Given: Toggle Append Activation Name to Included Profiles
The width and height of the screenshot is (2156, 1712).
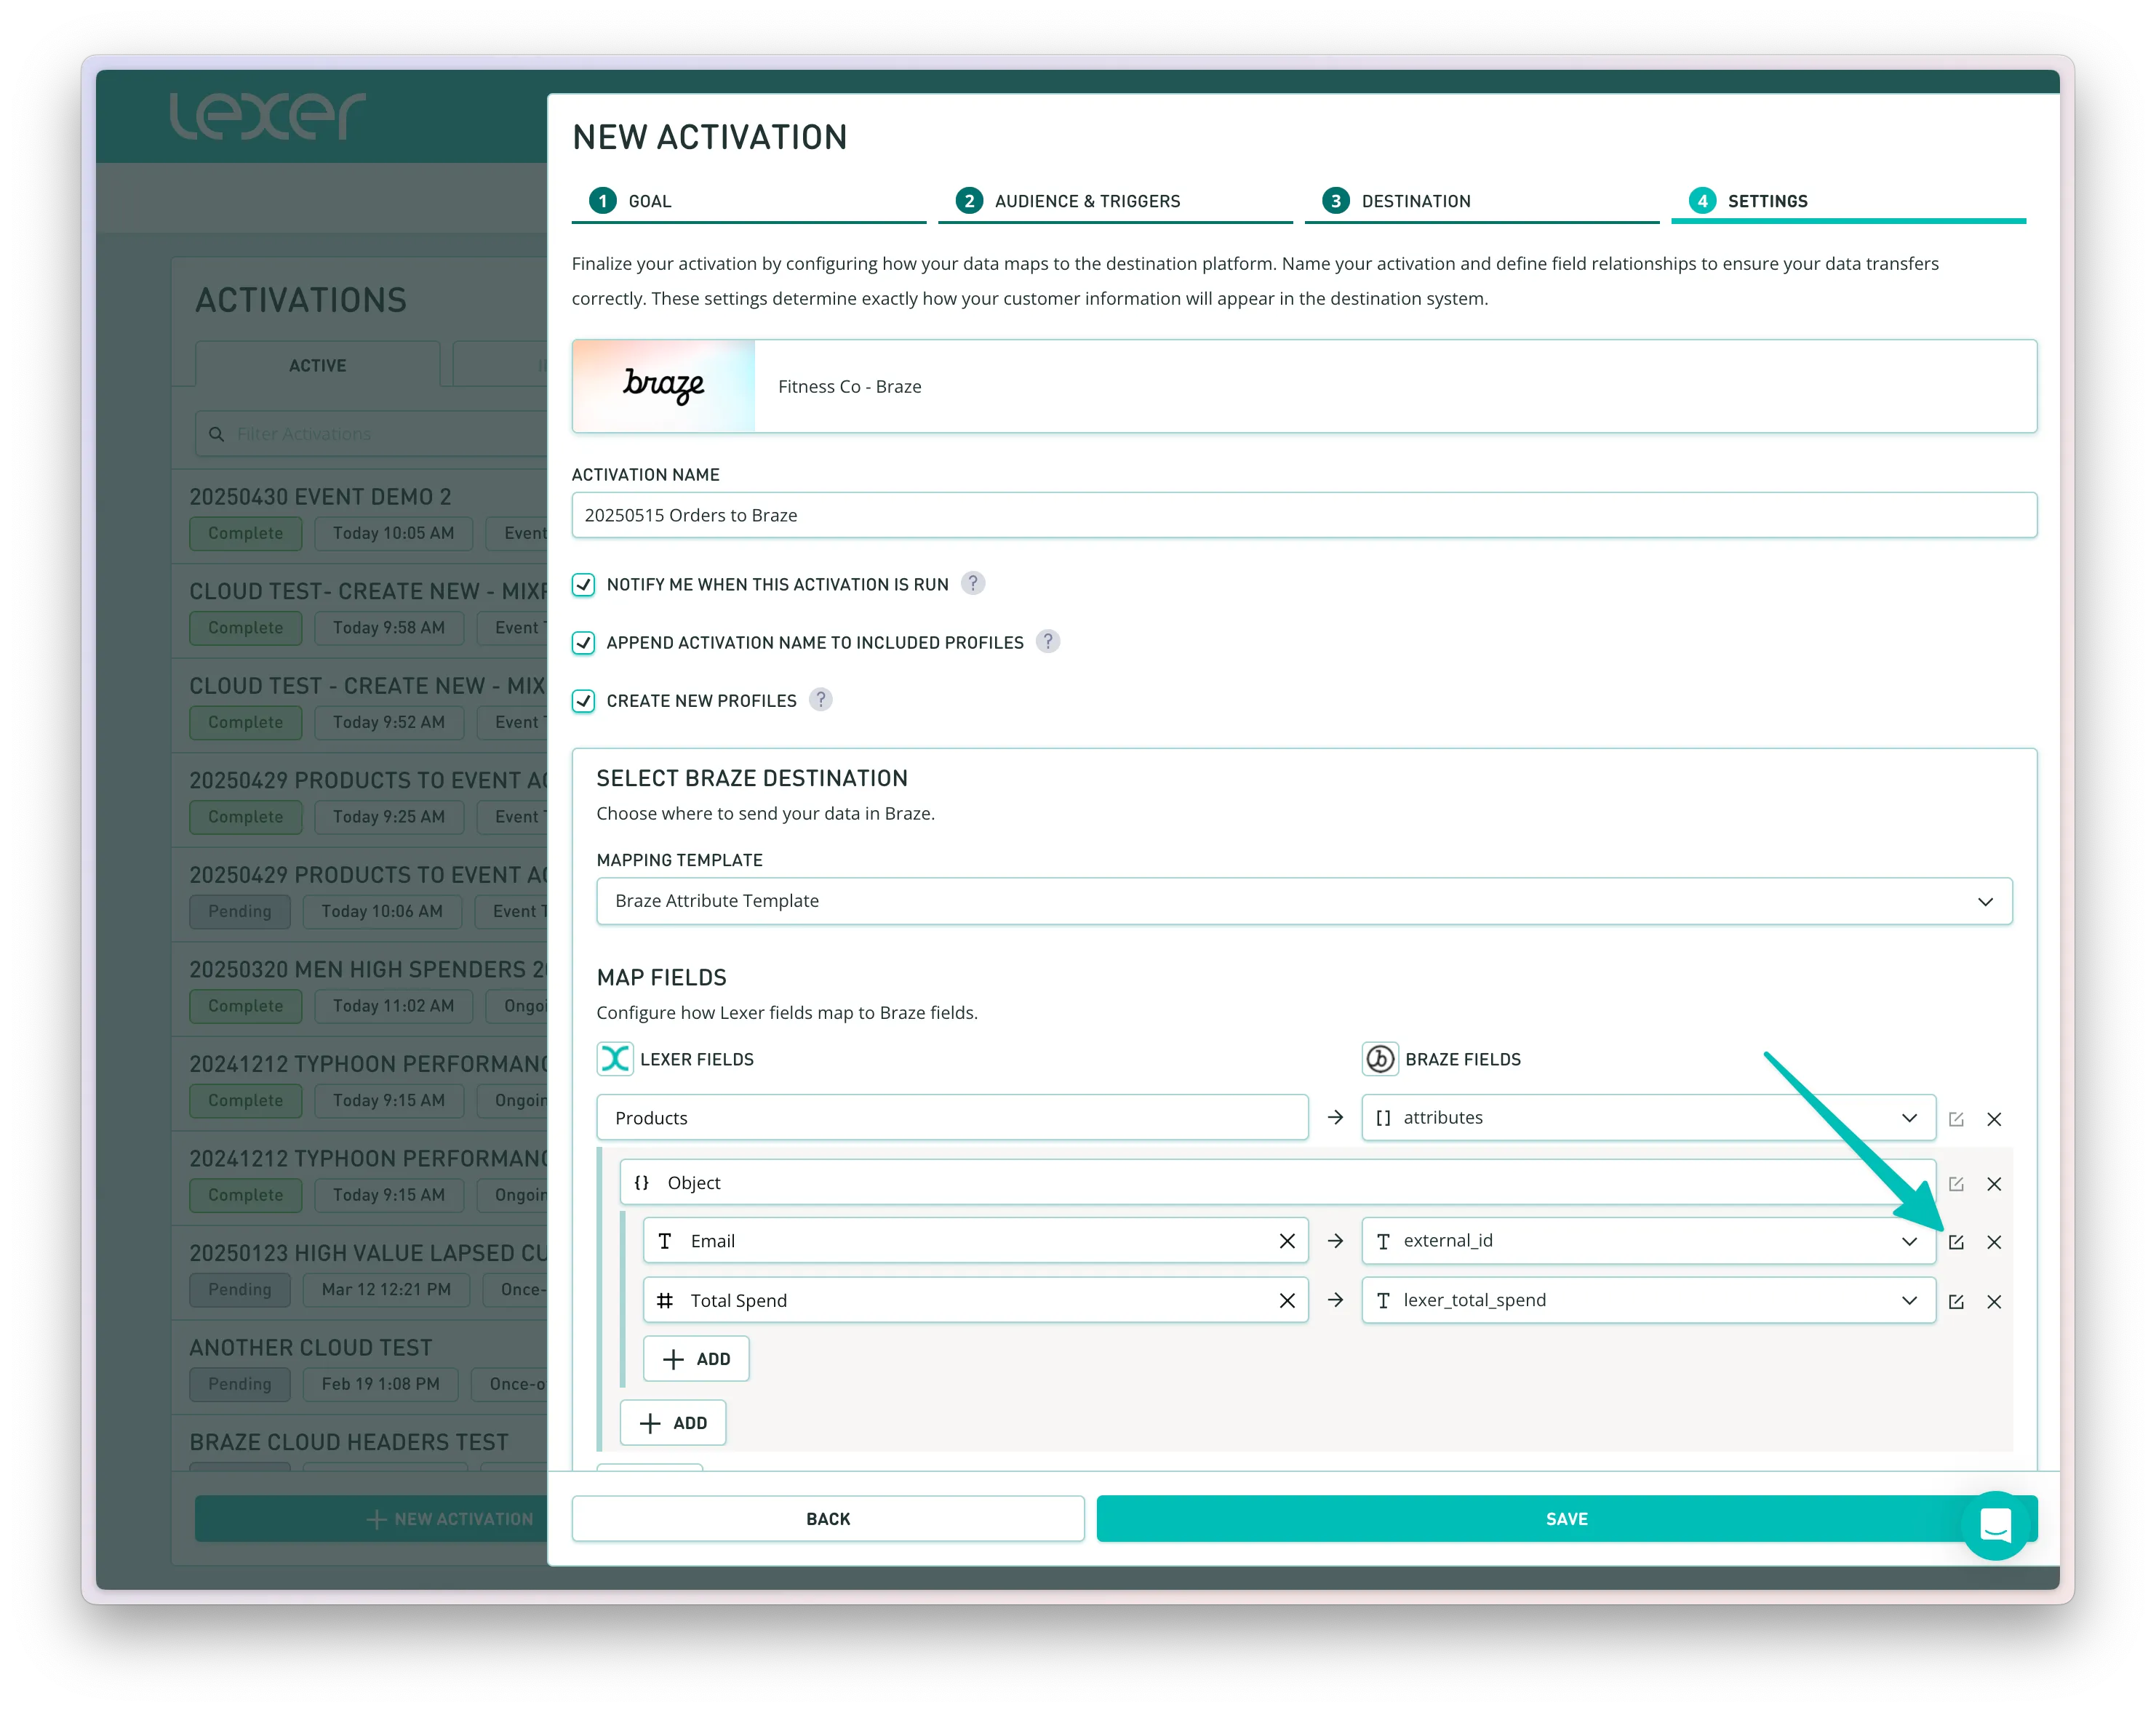Looking at the screenshot, I should 584,643.
